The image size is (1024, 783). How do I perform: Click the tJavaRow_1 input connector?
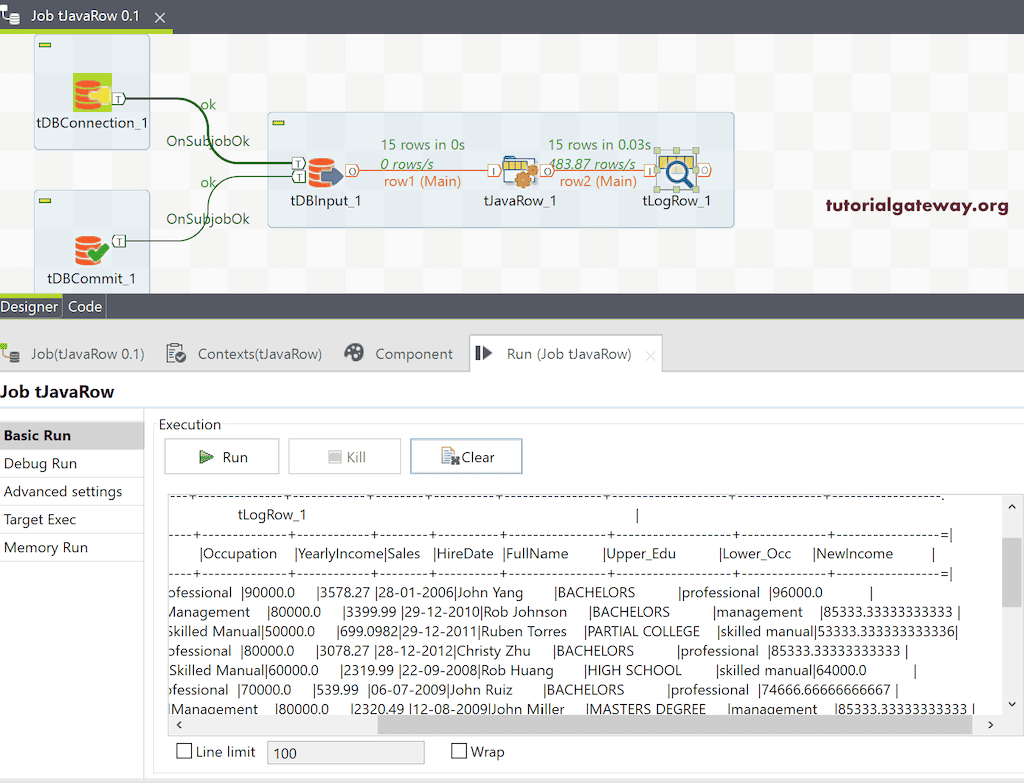pyautogui.click(x=494, y=171)
